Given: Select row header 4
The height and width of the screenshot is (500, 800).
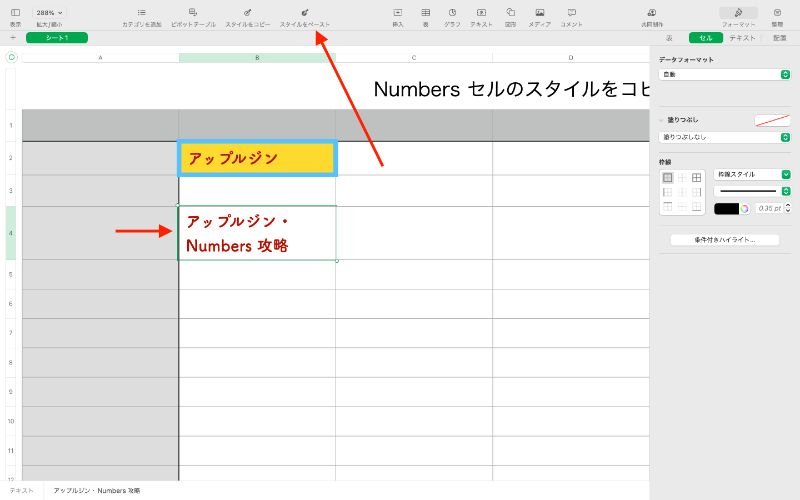Looking at the screenshot, I should click(11, 233).
